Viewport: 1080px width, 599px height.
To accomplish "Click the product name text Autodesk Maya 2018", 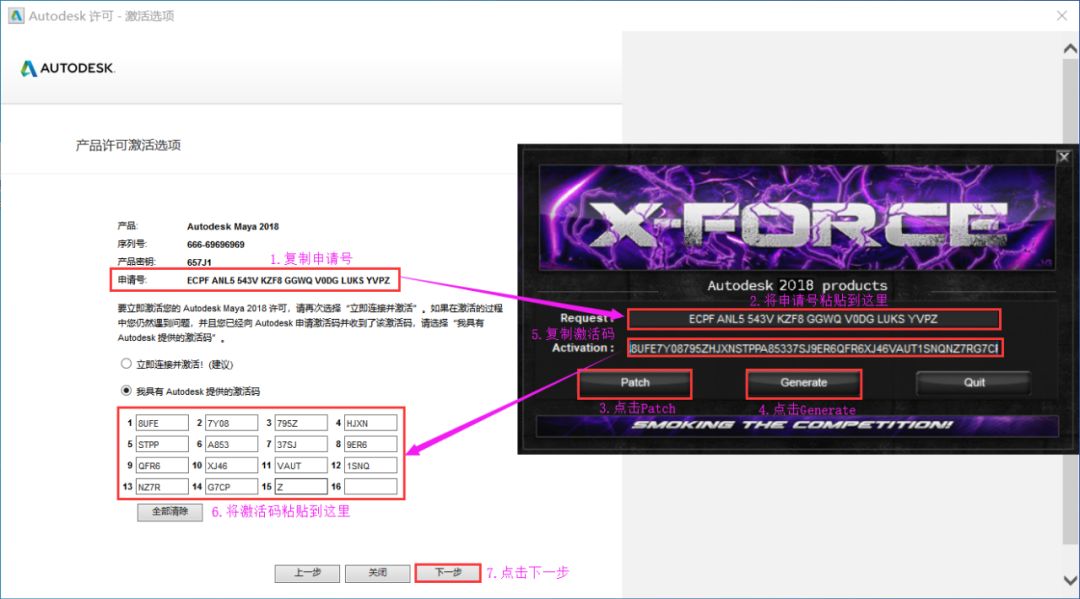I will click(x=233, y=227).
